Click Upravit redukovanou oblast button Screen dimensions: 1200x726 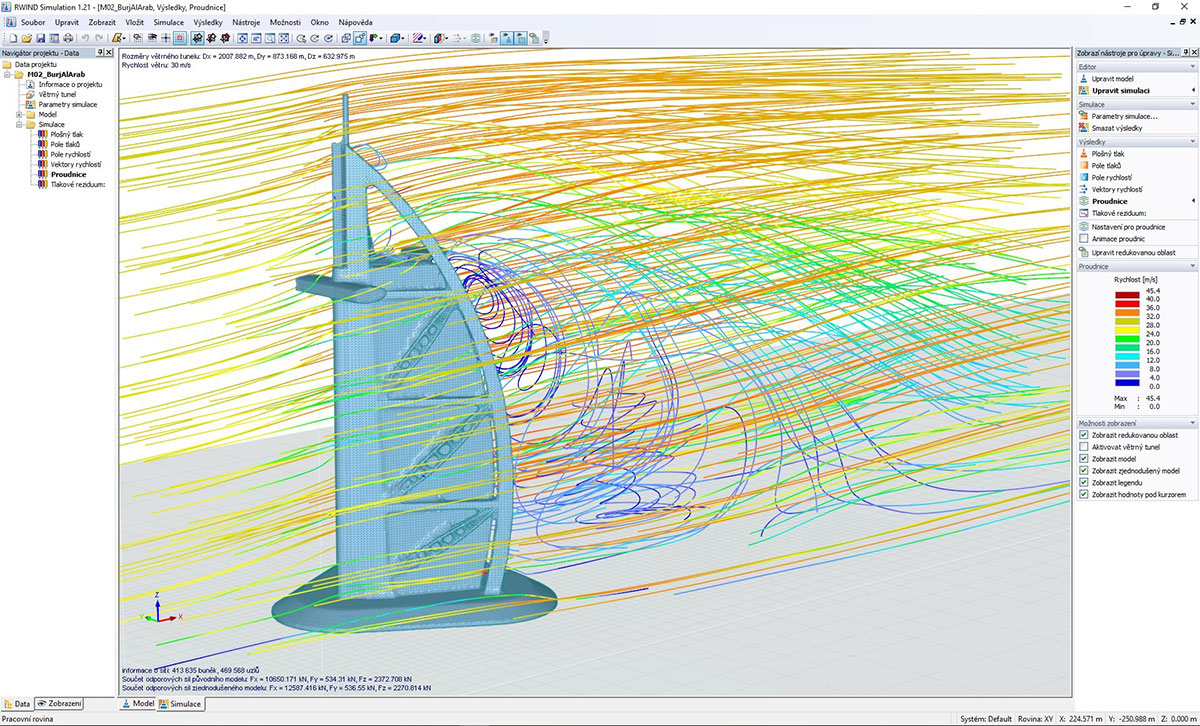(x=1133, y=253)
